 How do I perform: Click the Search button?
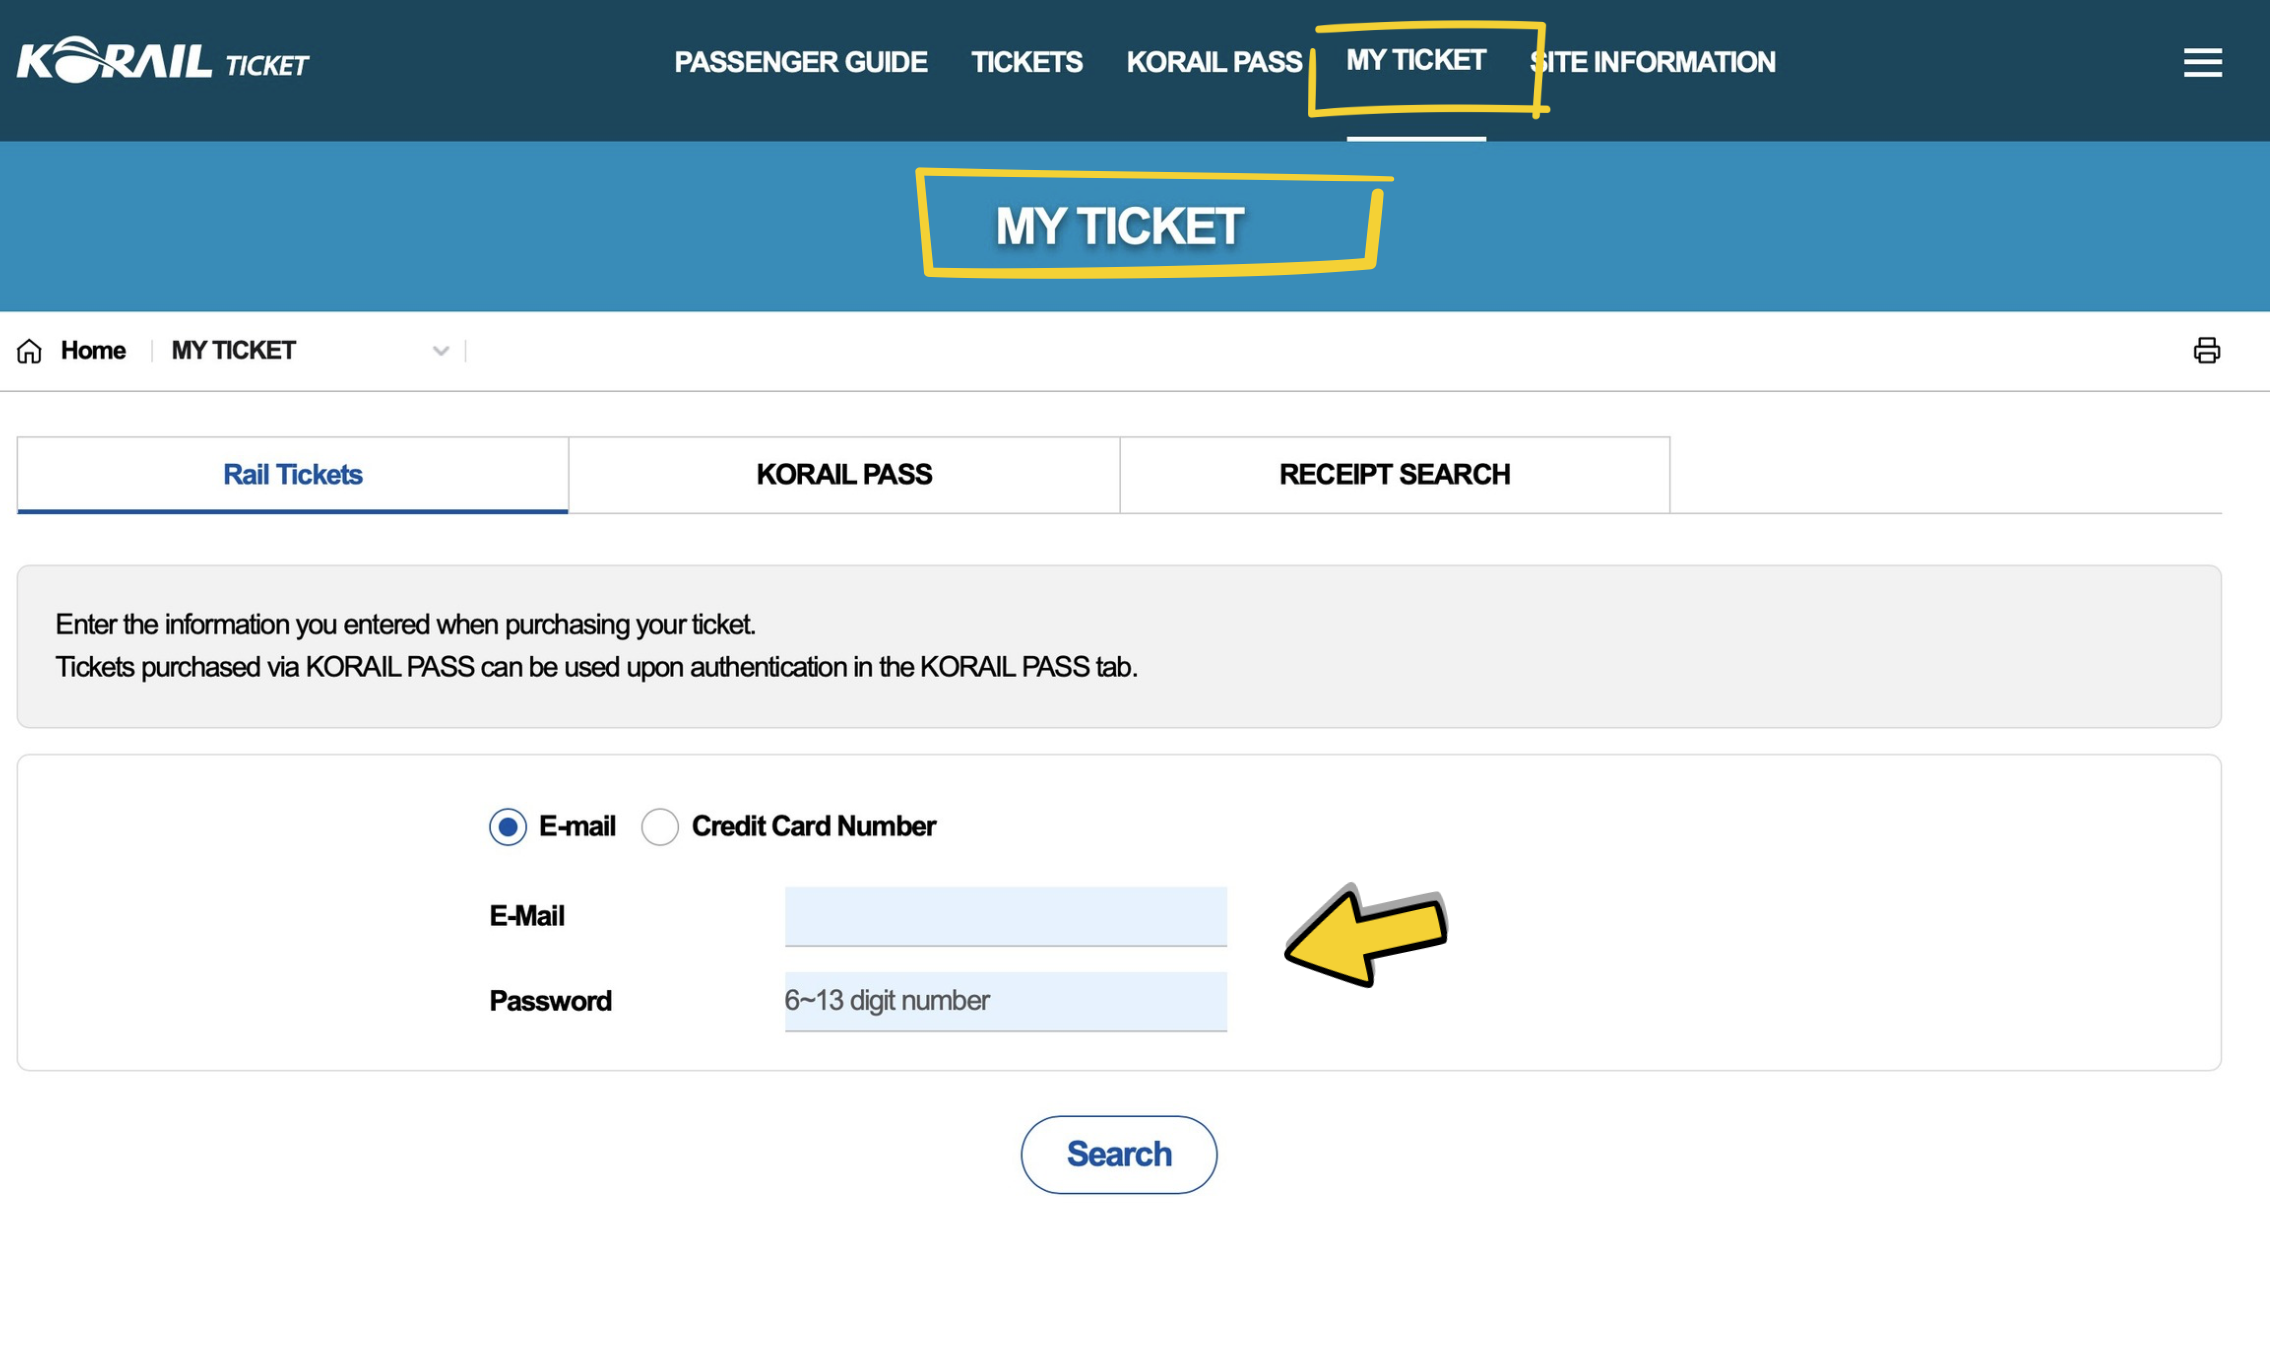tap(1118, 1154)
